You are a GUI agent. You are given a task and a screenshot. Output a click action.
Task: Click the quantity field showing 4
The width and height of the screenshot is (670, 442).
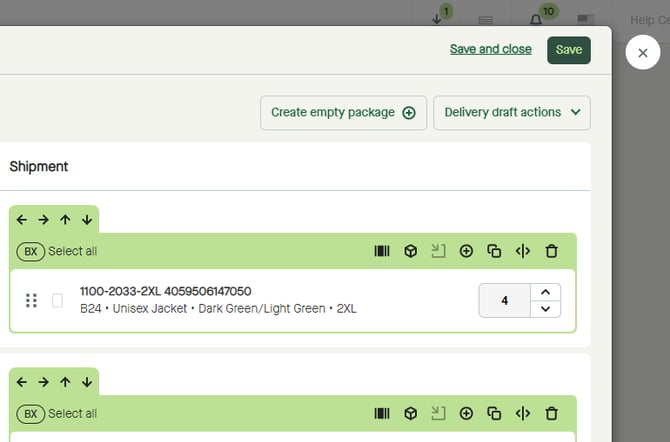tap(504, 300)
